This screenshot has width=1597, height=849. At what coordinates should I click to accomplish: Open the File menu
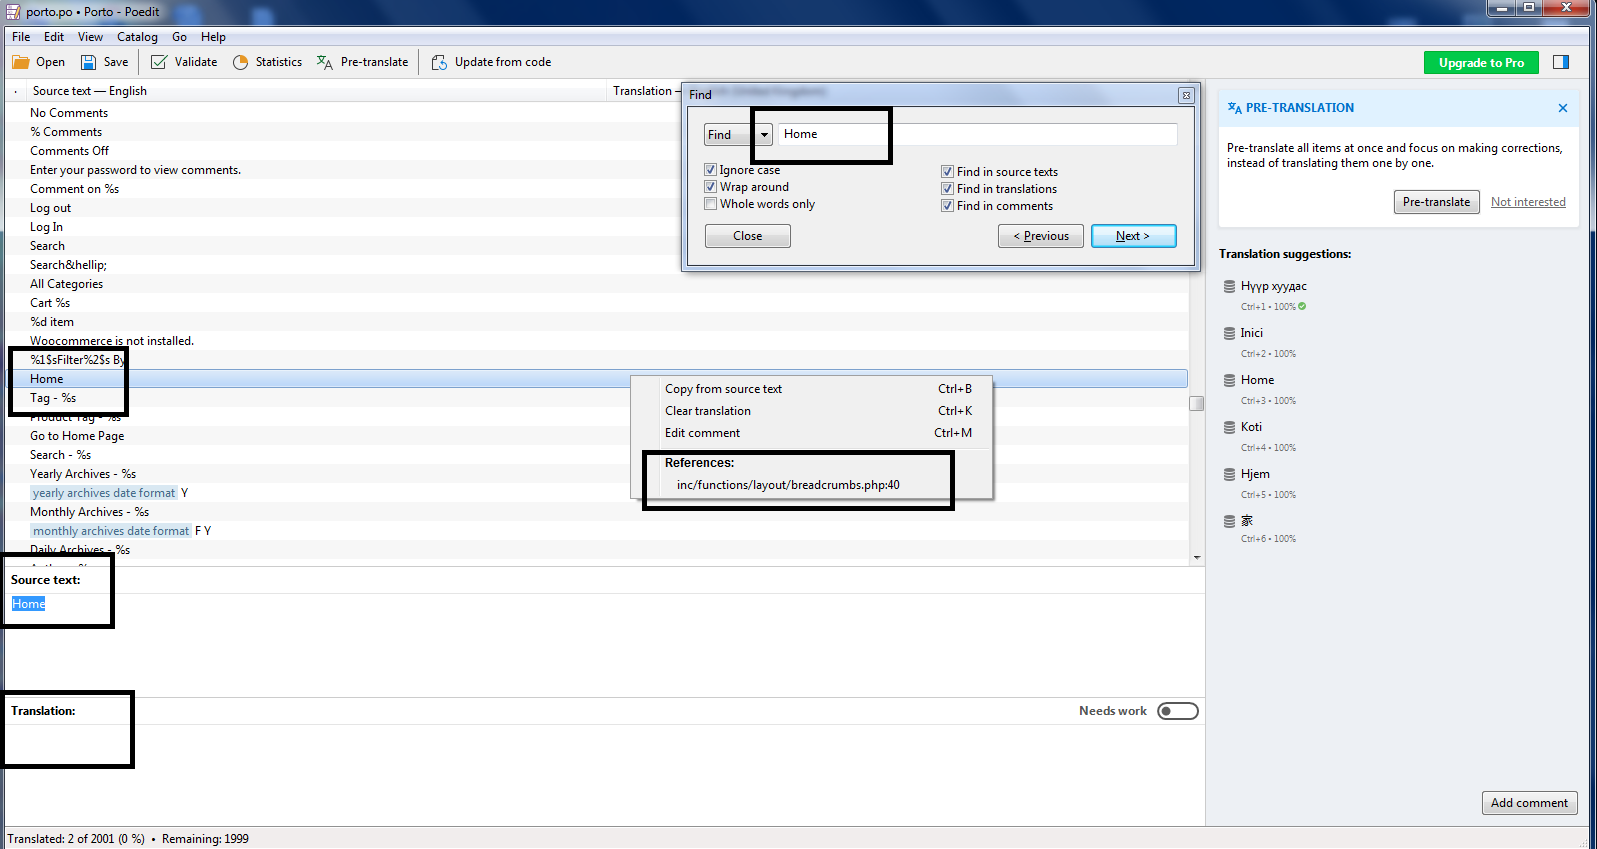21,37
